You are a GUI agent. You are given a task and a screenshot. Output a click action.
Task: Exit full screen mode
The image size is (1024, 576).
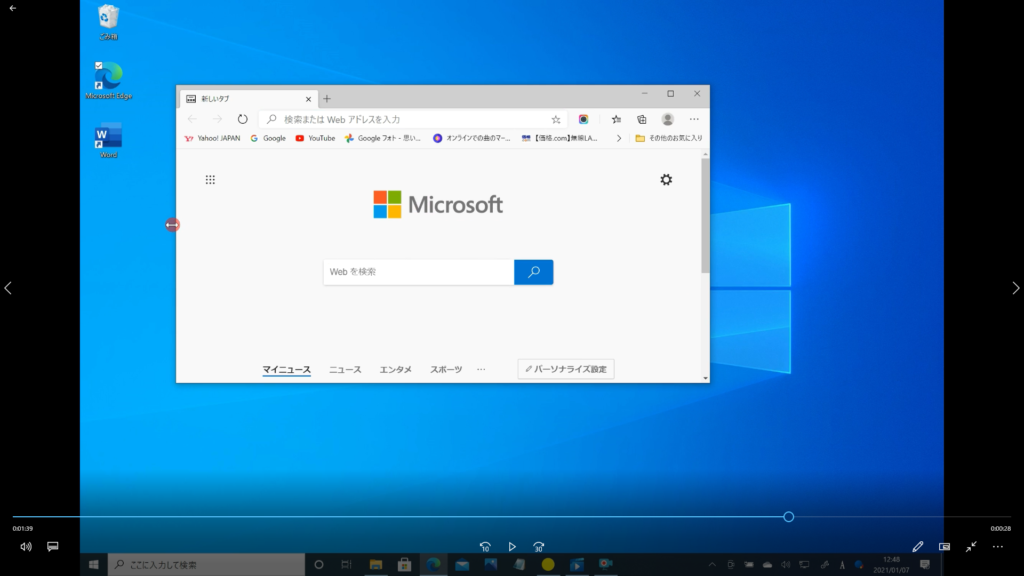pos(971,547)
